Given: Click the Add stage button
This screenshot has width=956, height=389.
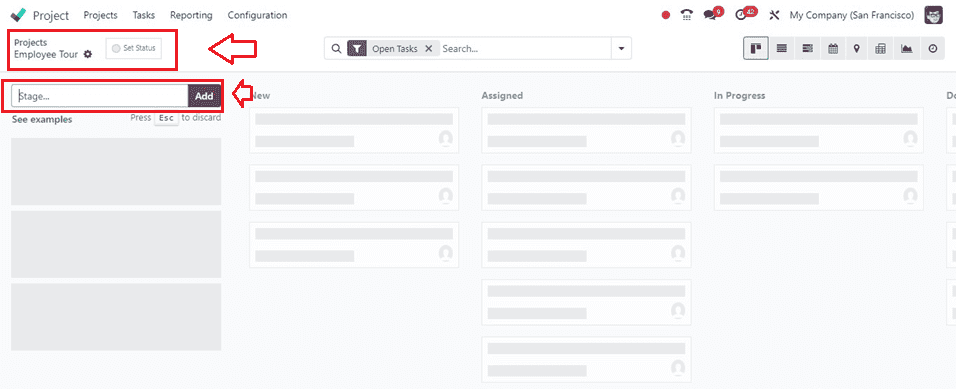Looking at the screenshot, I should [204, 96].
